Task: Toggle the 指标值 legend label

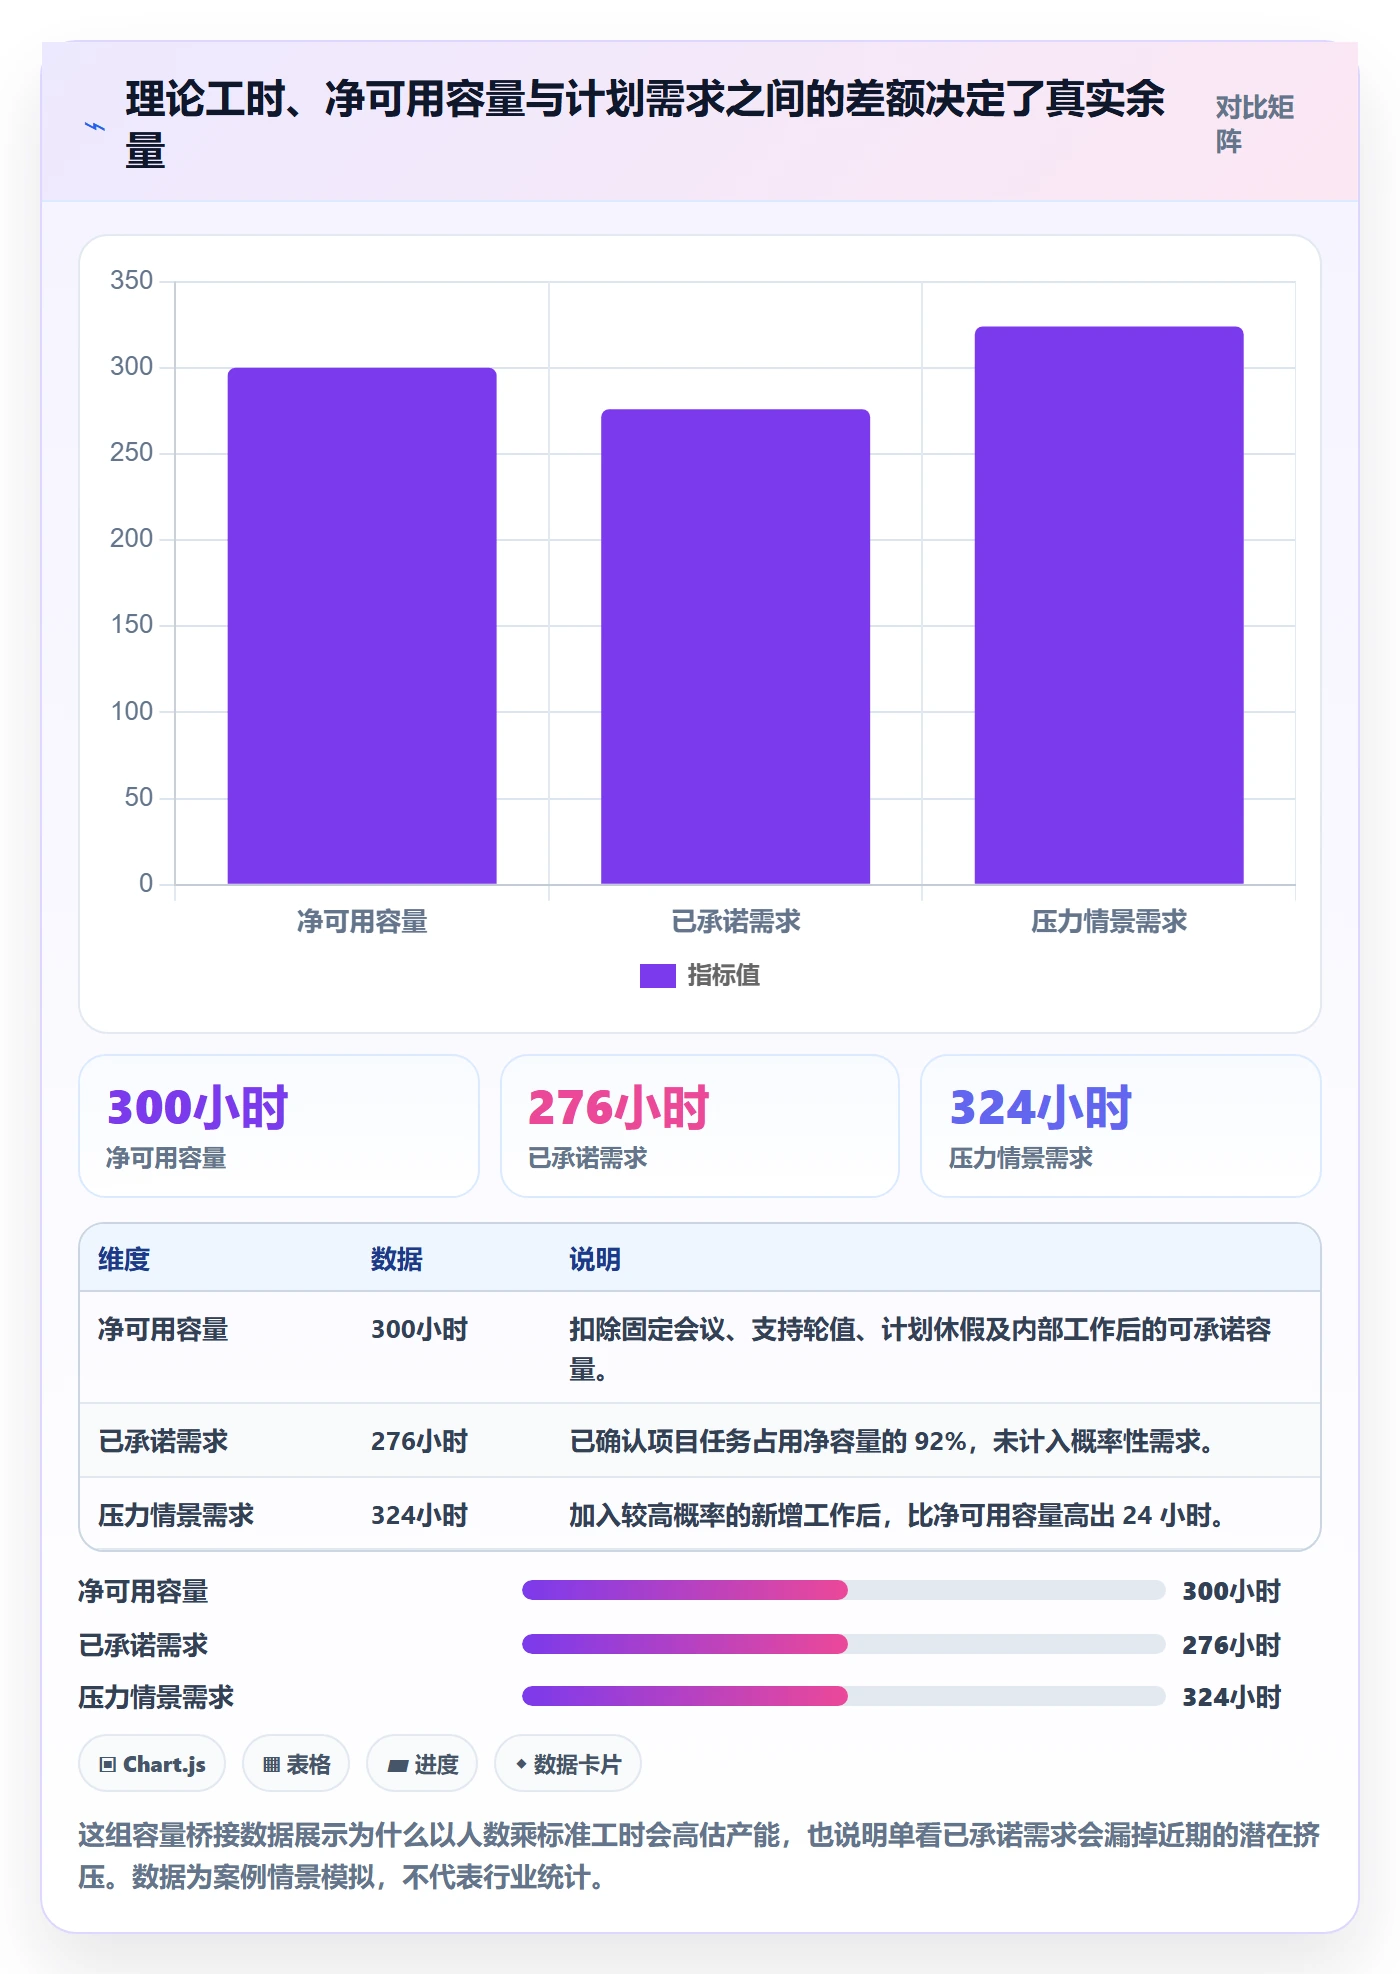Action: tap(723, 976)
